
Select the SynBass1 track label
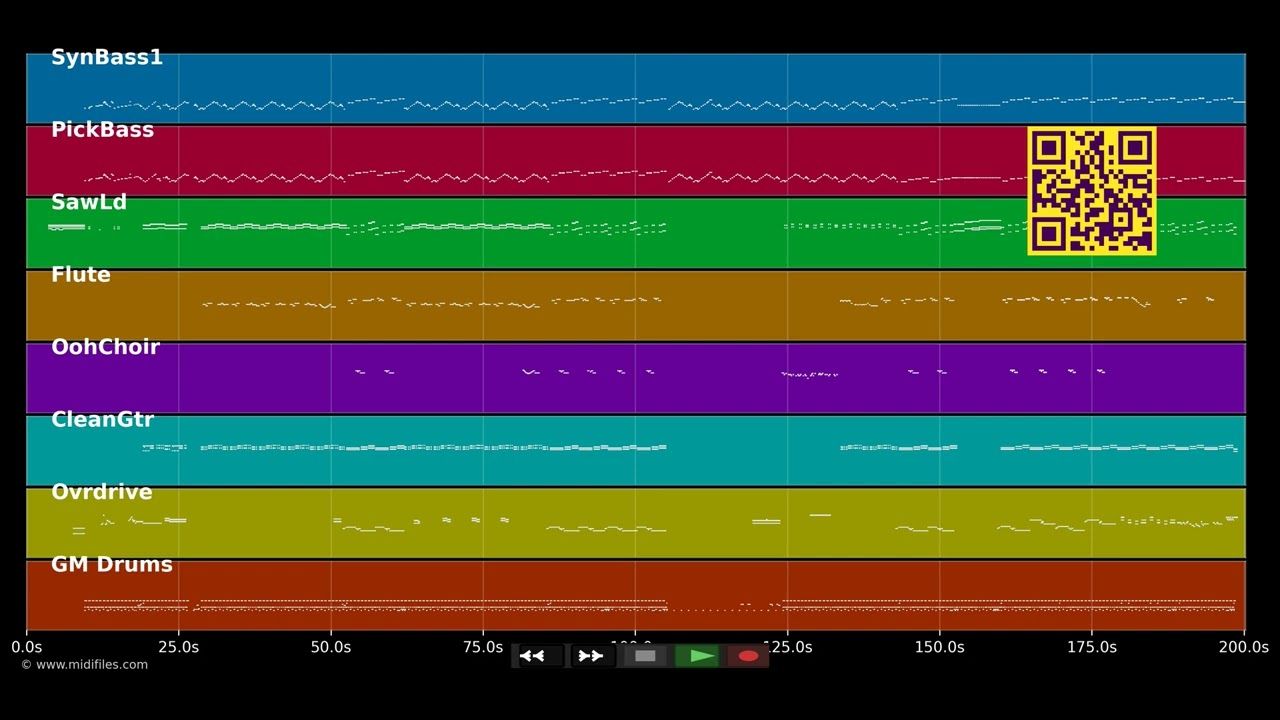[x=107, y=58]
